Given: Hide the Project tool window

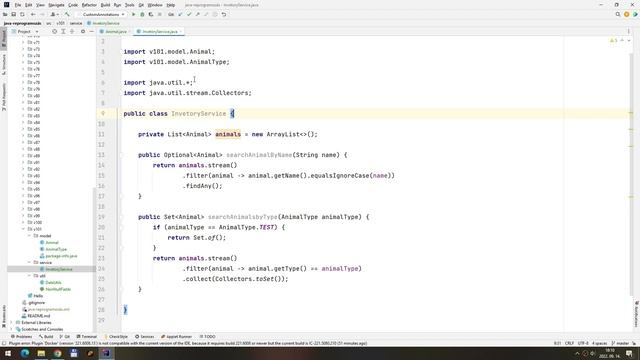Looking at the screenshot, I should coord(91,31).
